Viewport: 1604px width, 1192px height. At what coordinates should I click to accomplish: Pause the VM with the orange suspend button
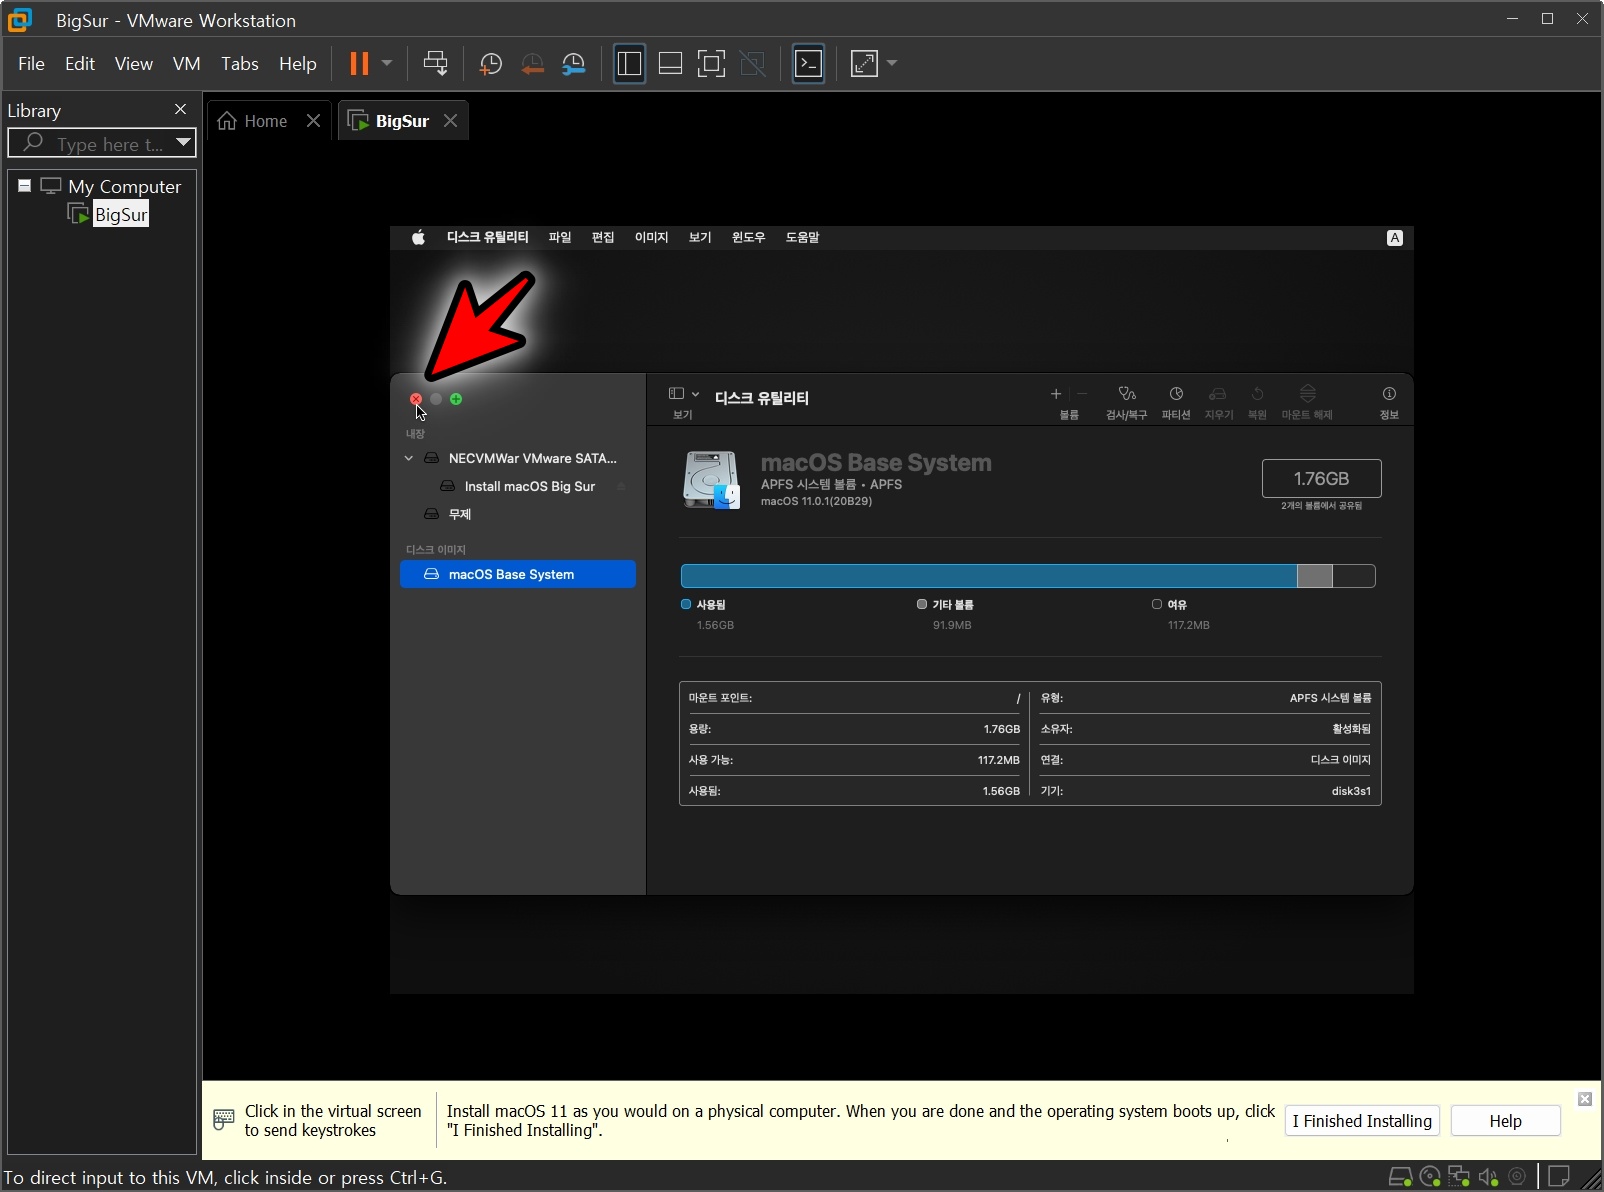358,64
